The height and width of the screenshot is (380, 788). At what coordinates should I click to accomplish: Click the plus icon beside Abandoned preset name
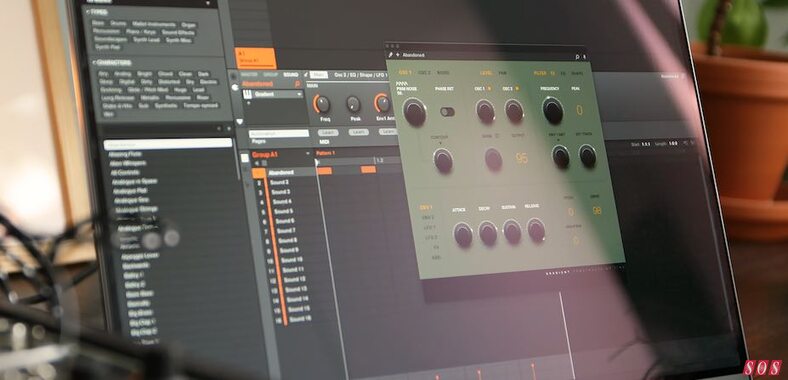click(398, 54)
